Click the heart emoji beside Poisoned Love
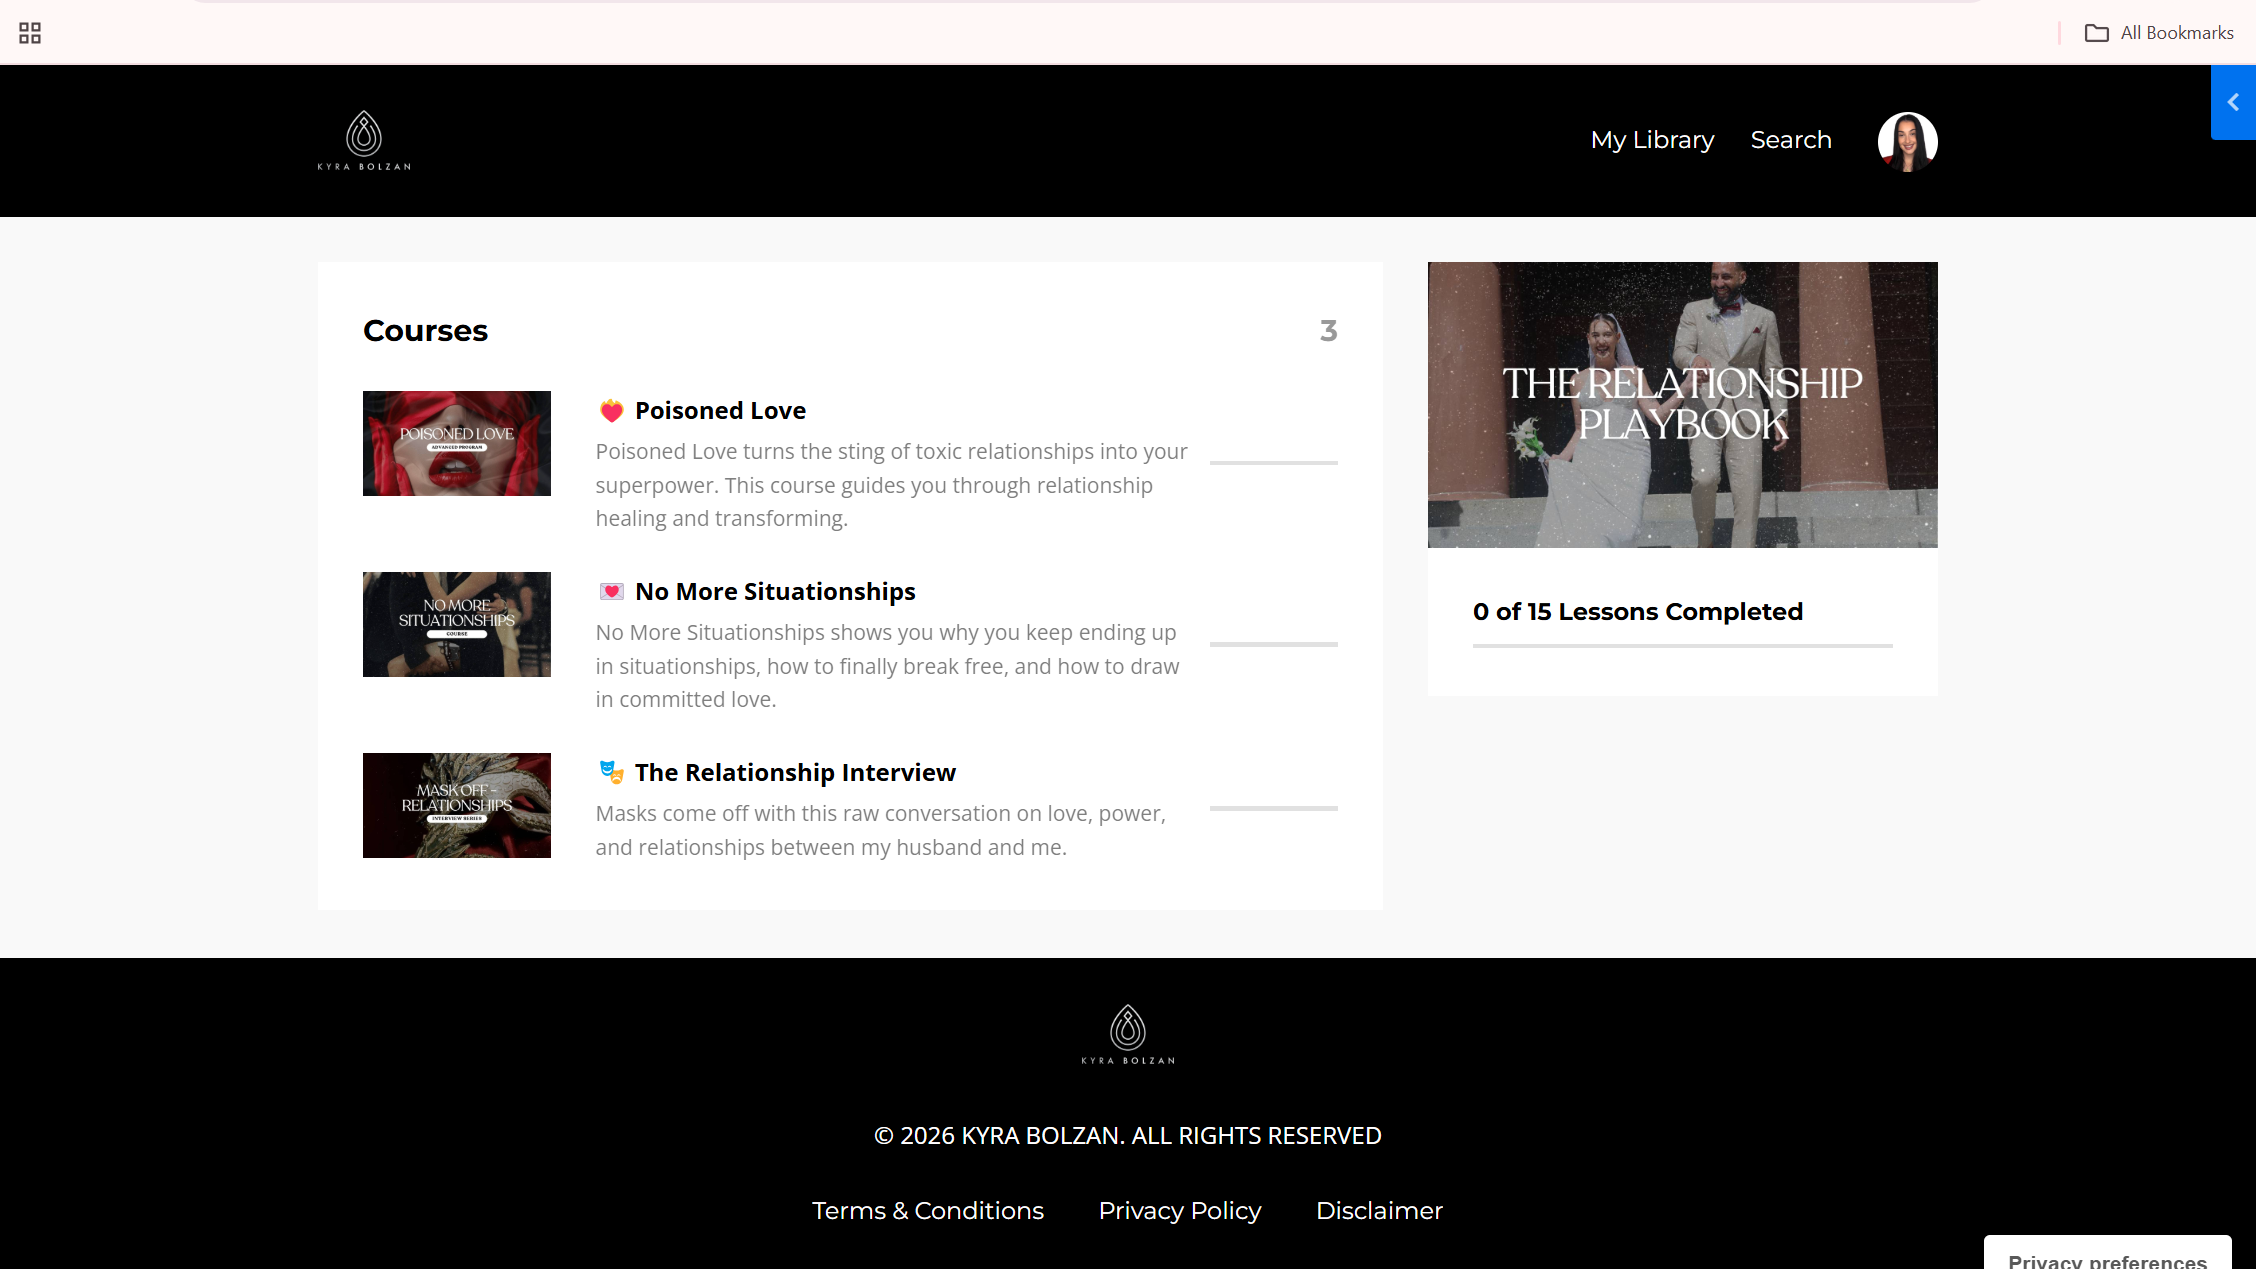The width and height of the screenshot is (2256, 1269). coord(611,411)
